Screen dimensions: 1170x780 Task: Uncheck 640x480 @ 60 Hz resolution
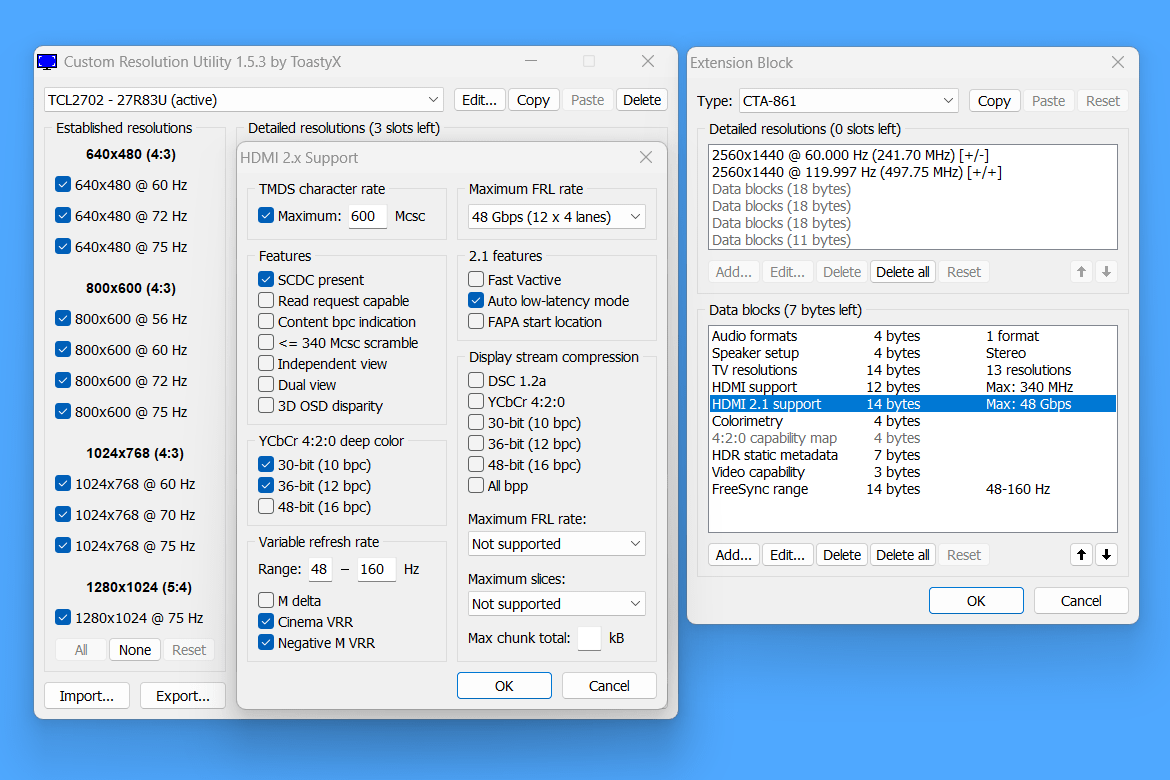pos(63,185)
